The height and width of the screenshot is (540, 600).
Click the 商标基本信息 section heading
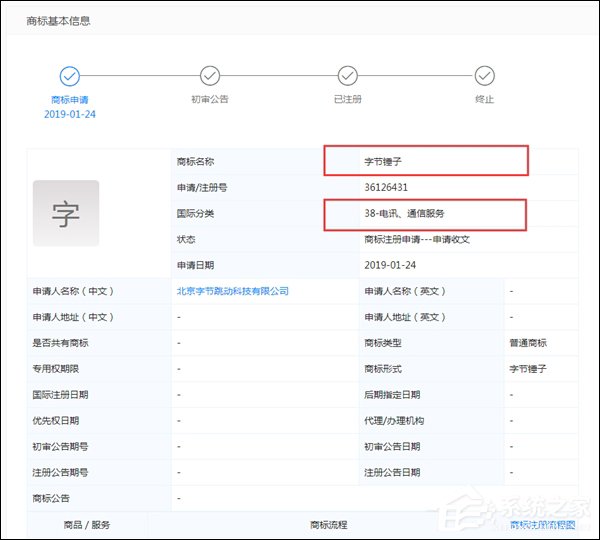59,20
